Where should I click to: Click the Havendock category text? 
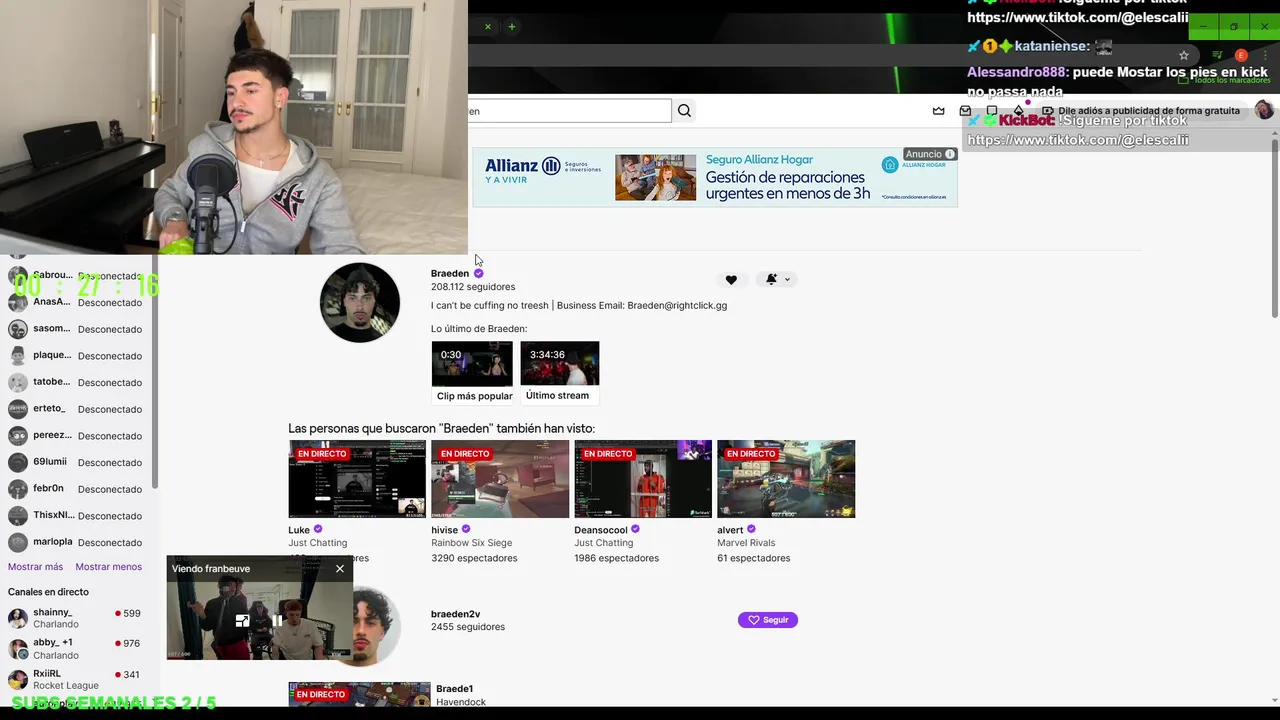tap(461, 702)
